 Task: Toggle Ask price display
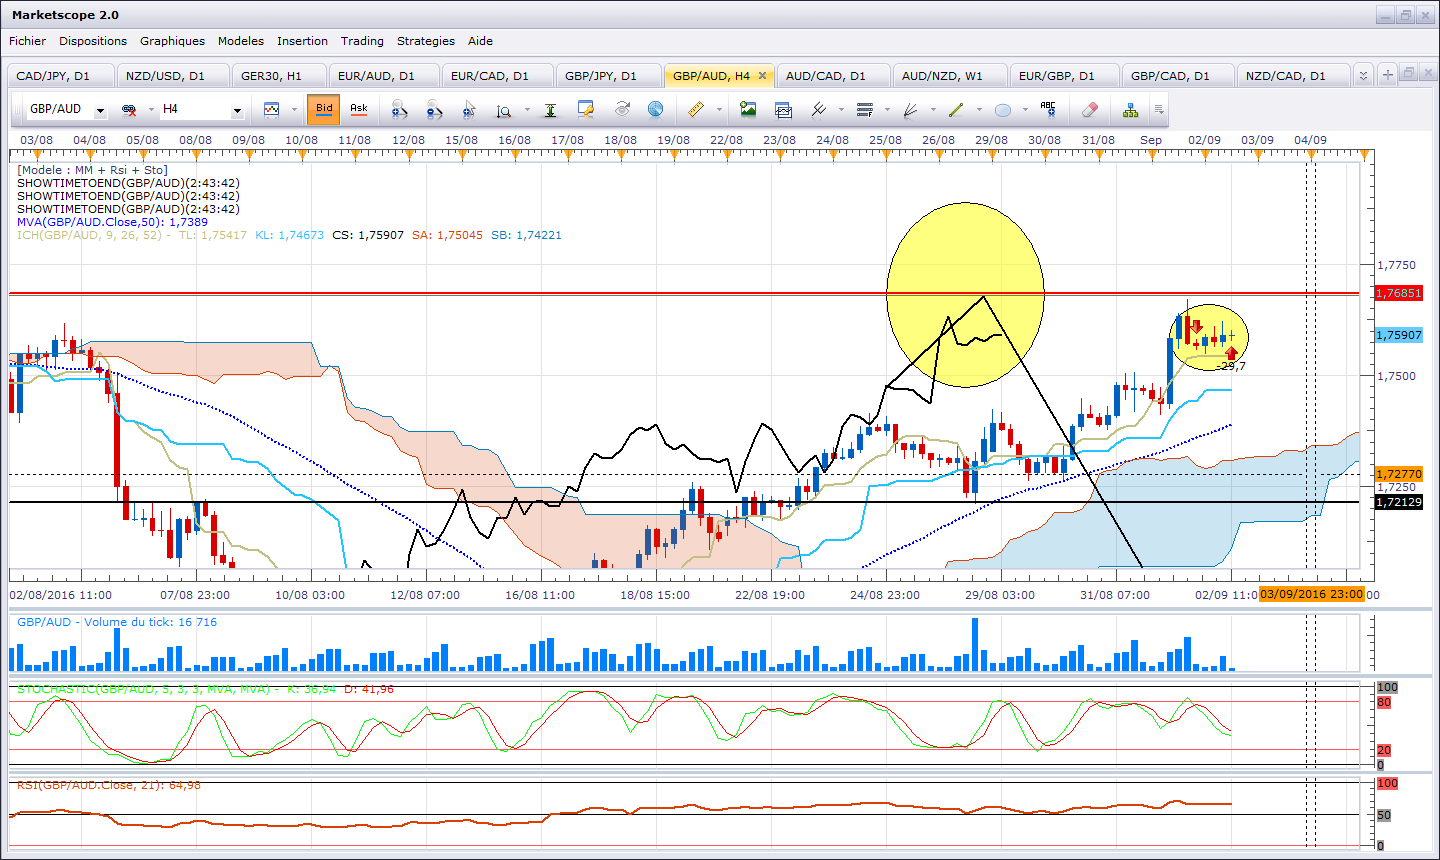pyautogui.click(x=358, y=109)
